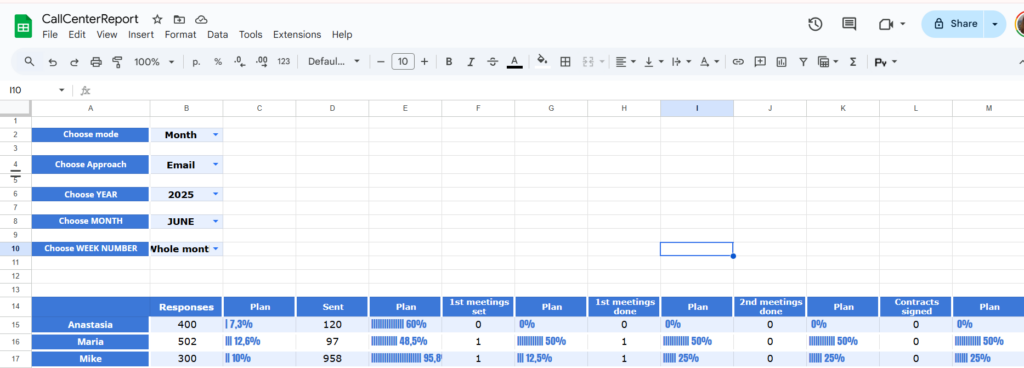View cloud save status icon
The height and width of the screenshot is (368, 1024).
(201, 20)
